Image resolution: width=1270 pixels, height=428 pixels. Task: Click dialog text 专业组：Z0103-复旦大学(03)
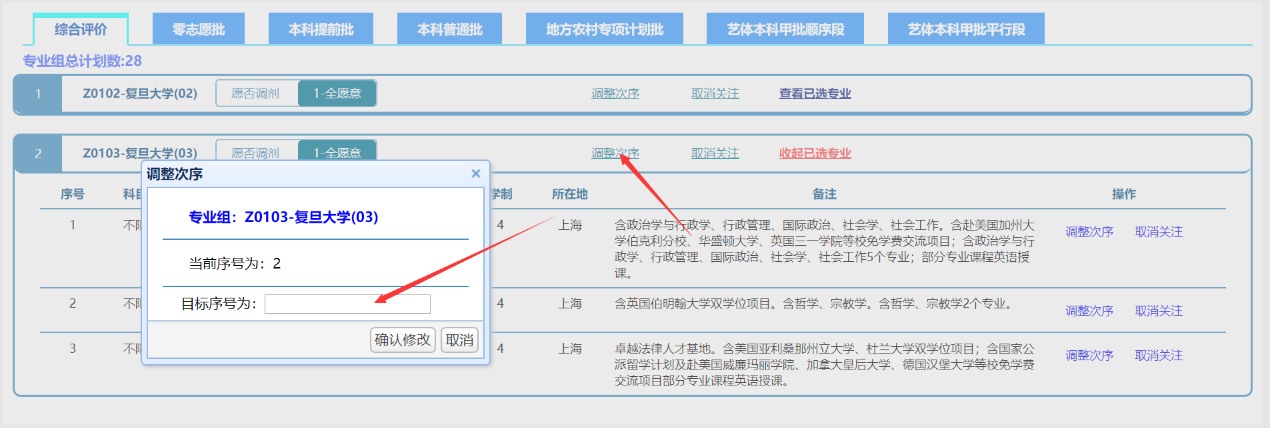(x=283, y=216)
